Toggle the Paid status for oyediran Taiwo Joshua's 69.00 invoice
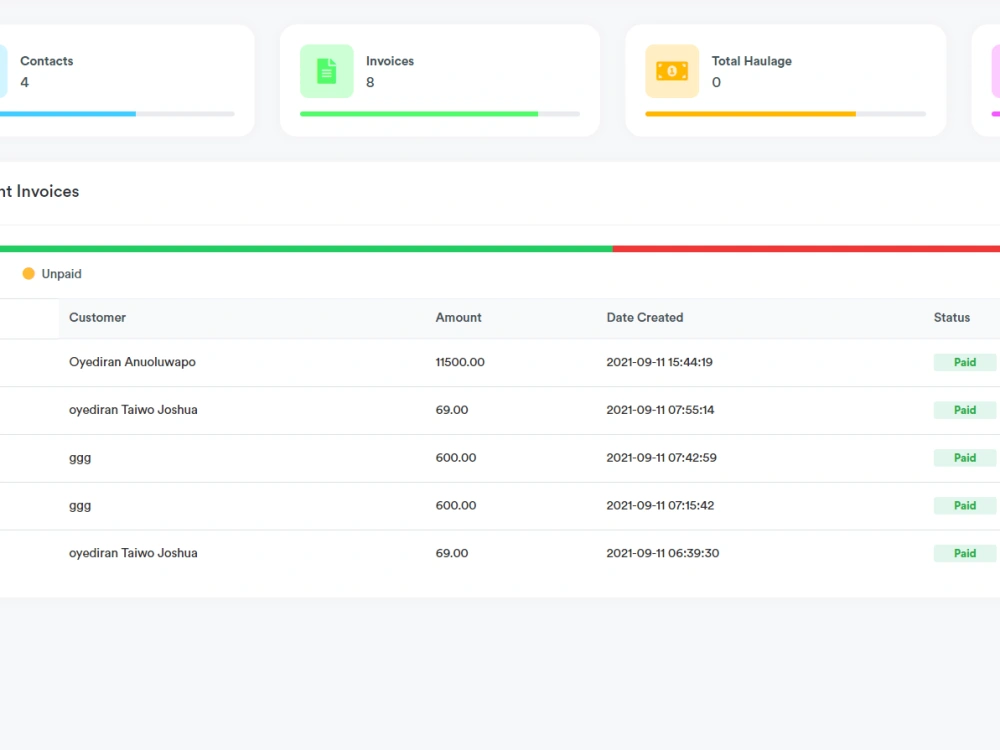The width and height of the screenshot is (1000, 750). tap(964, 410)
